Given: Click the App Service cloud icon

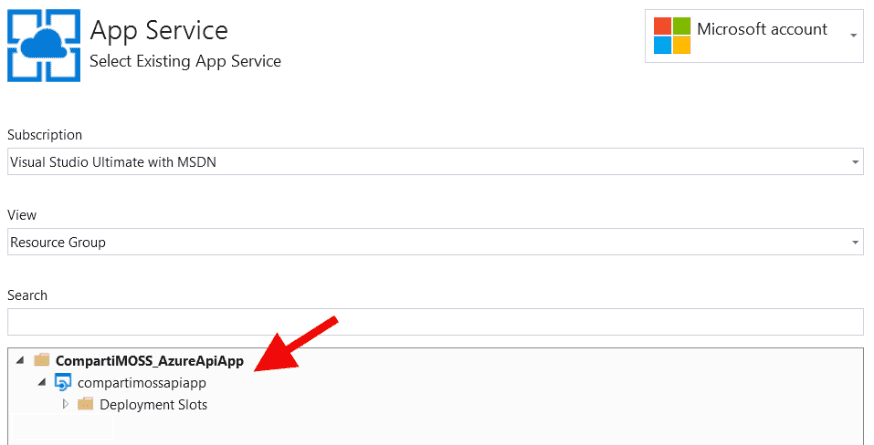Looking at the screenshot, I should coord(43,45).
